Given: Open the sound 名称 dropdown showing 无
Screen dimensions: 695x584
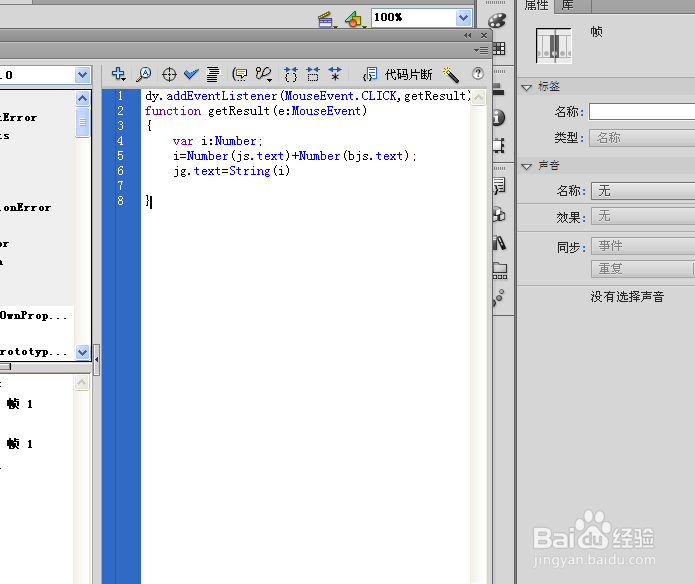Looking at the screenshot, I should [x=643, y=191].
